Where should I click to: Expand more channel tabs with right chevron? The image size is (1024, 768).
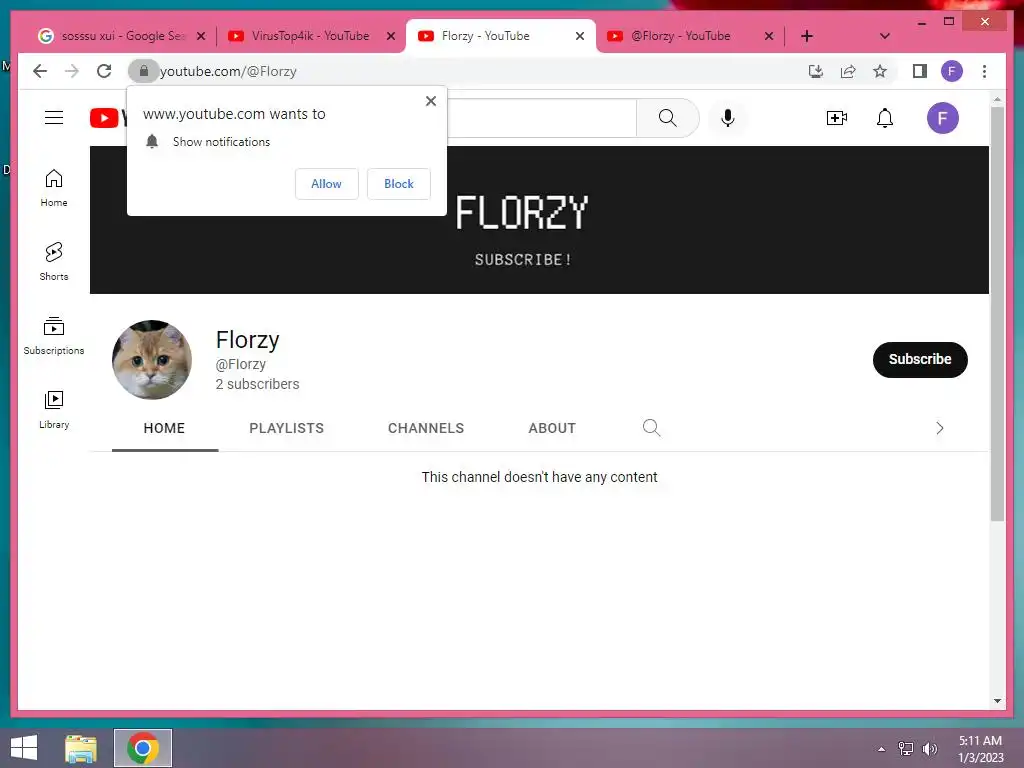coord(940,428)
